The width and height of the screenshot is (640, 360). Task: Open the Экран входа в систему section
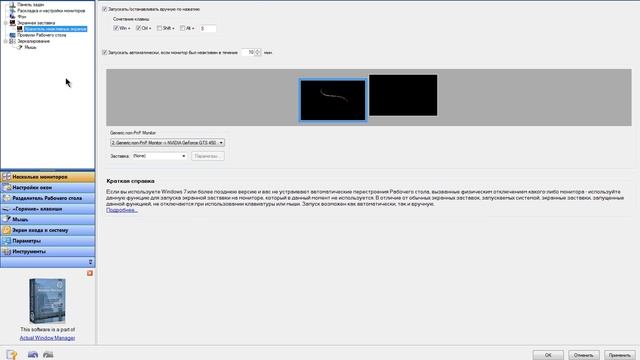[48, 230]
